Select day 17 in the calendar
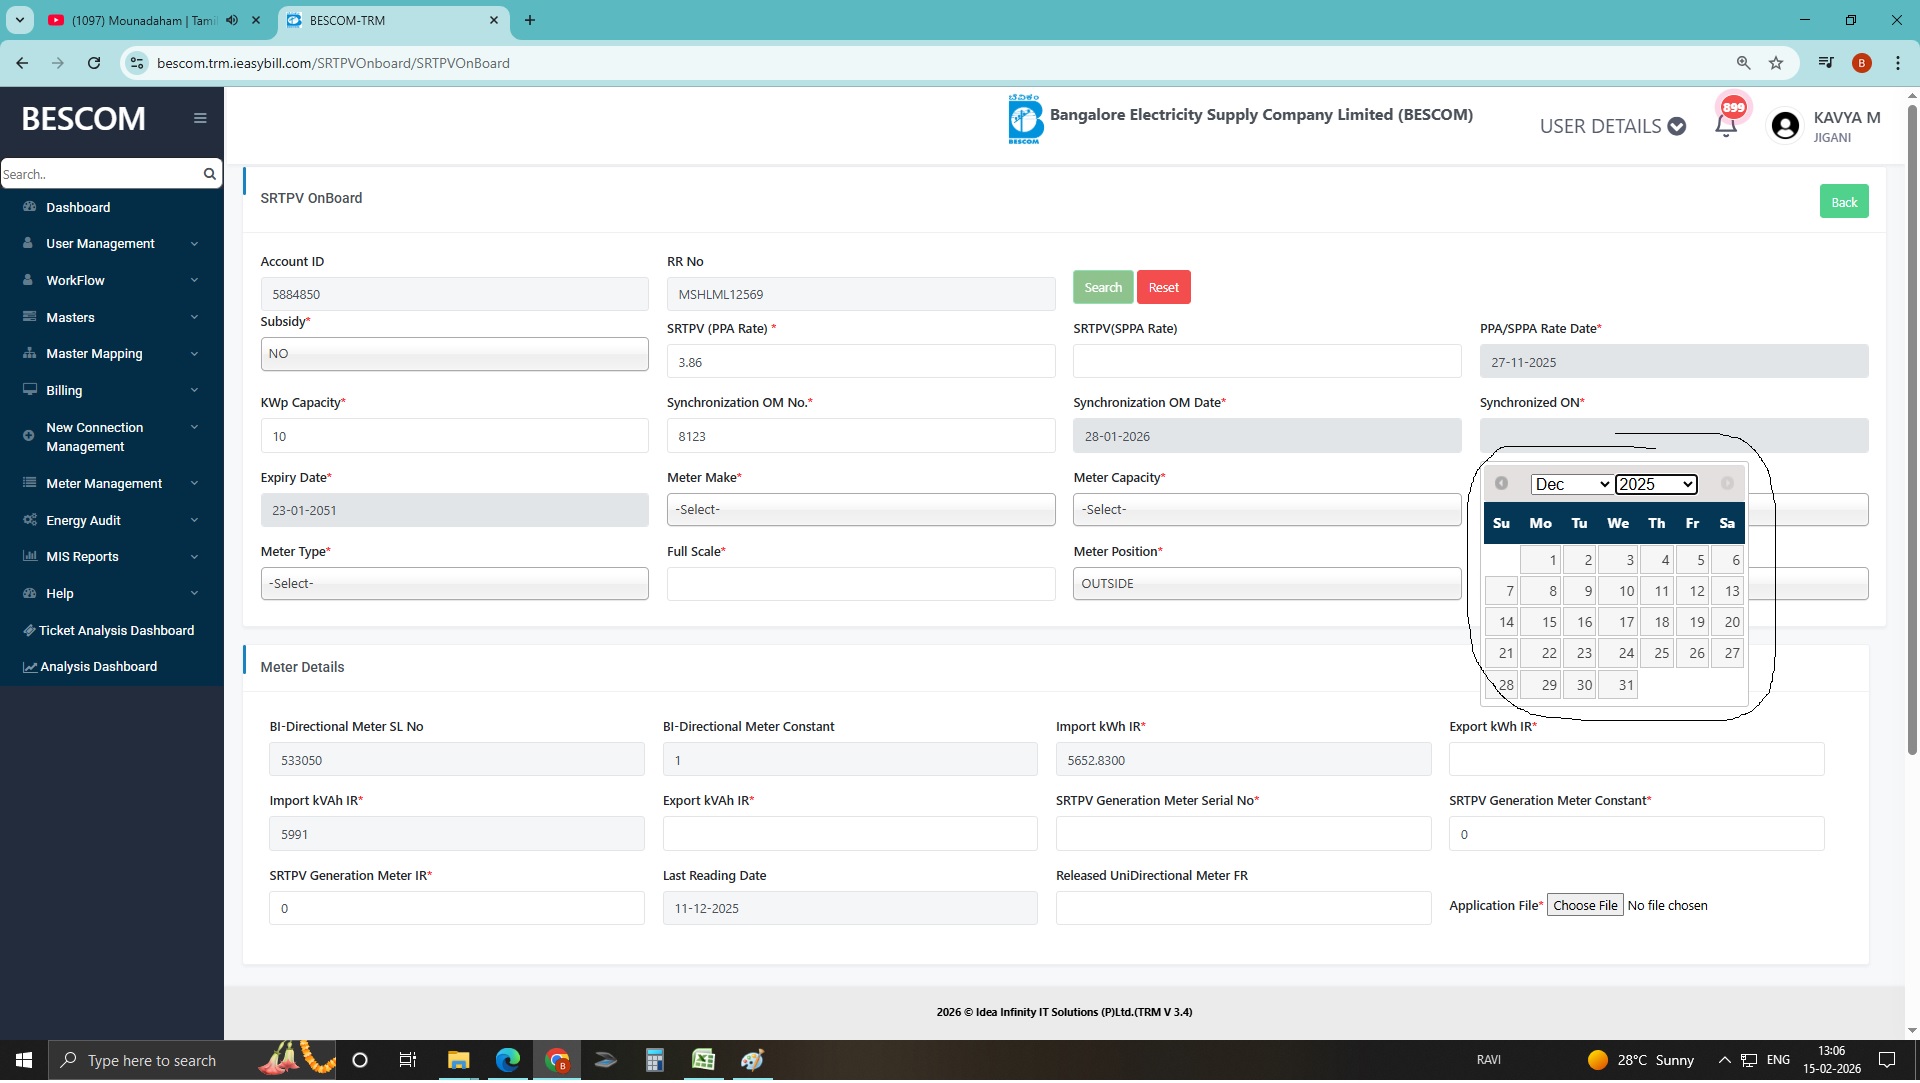 click(x=1619, y=623)
